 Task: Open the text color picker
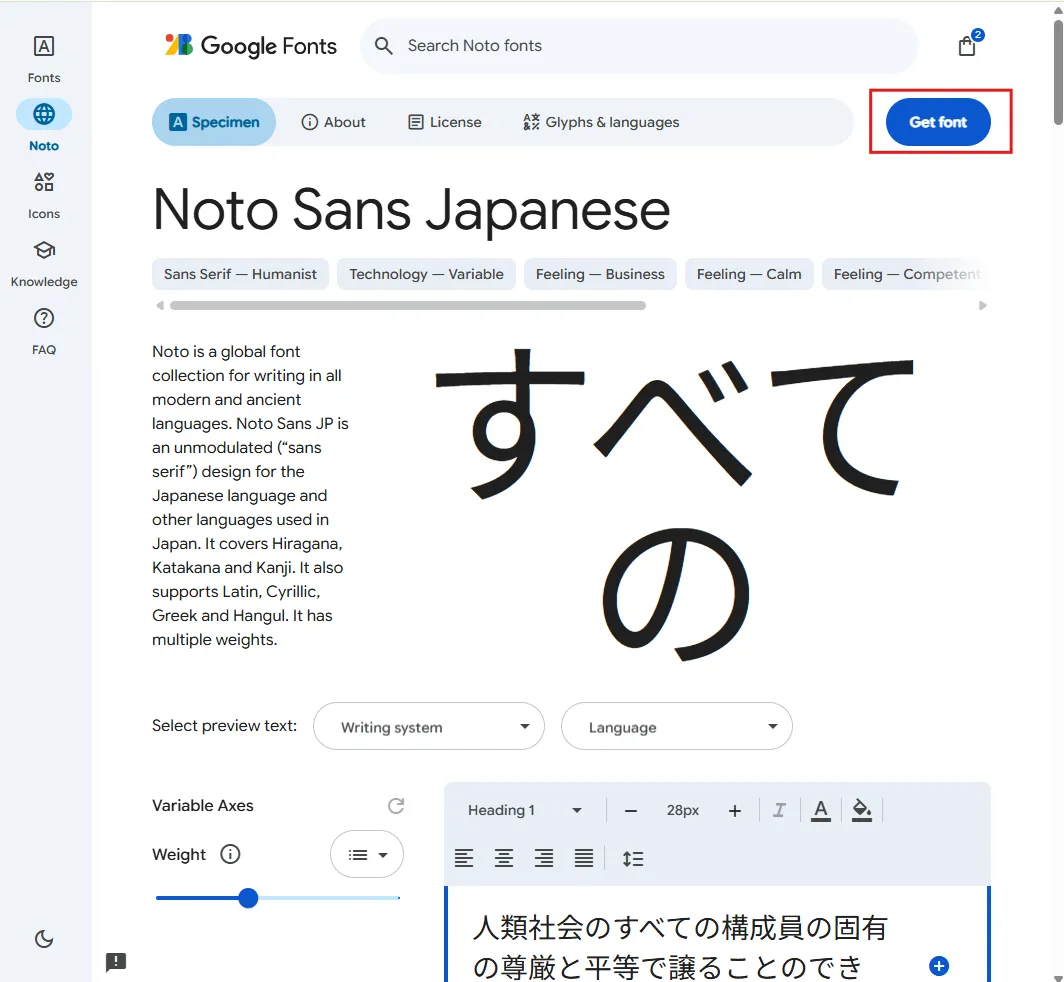pos(820,810)
